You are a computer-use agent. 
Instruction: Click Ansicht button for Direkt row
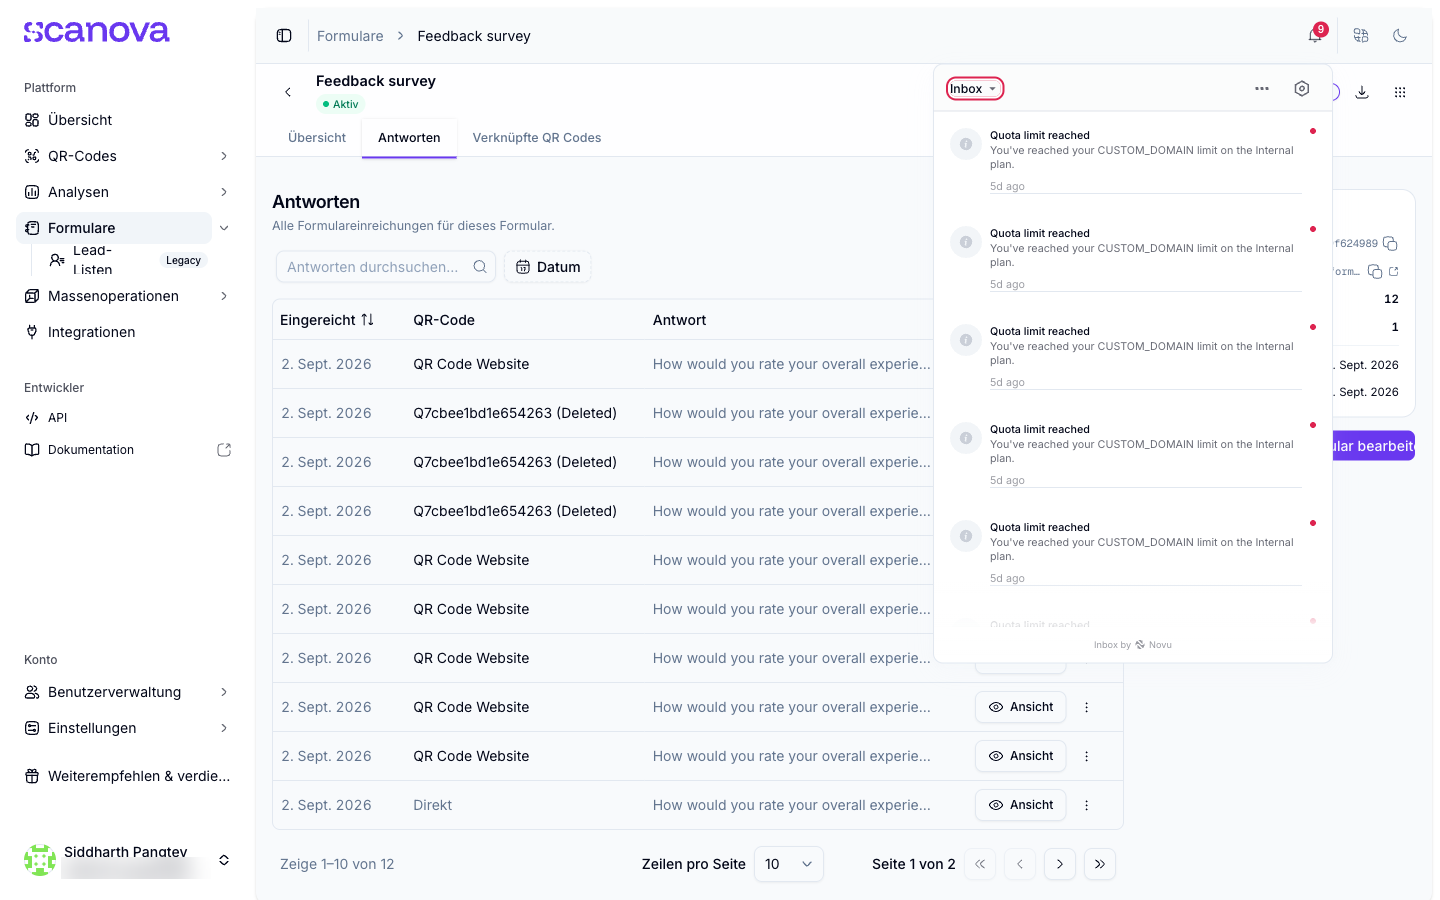pos(1021,805)
